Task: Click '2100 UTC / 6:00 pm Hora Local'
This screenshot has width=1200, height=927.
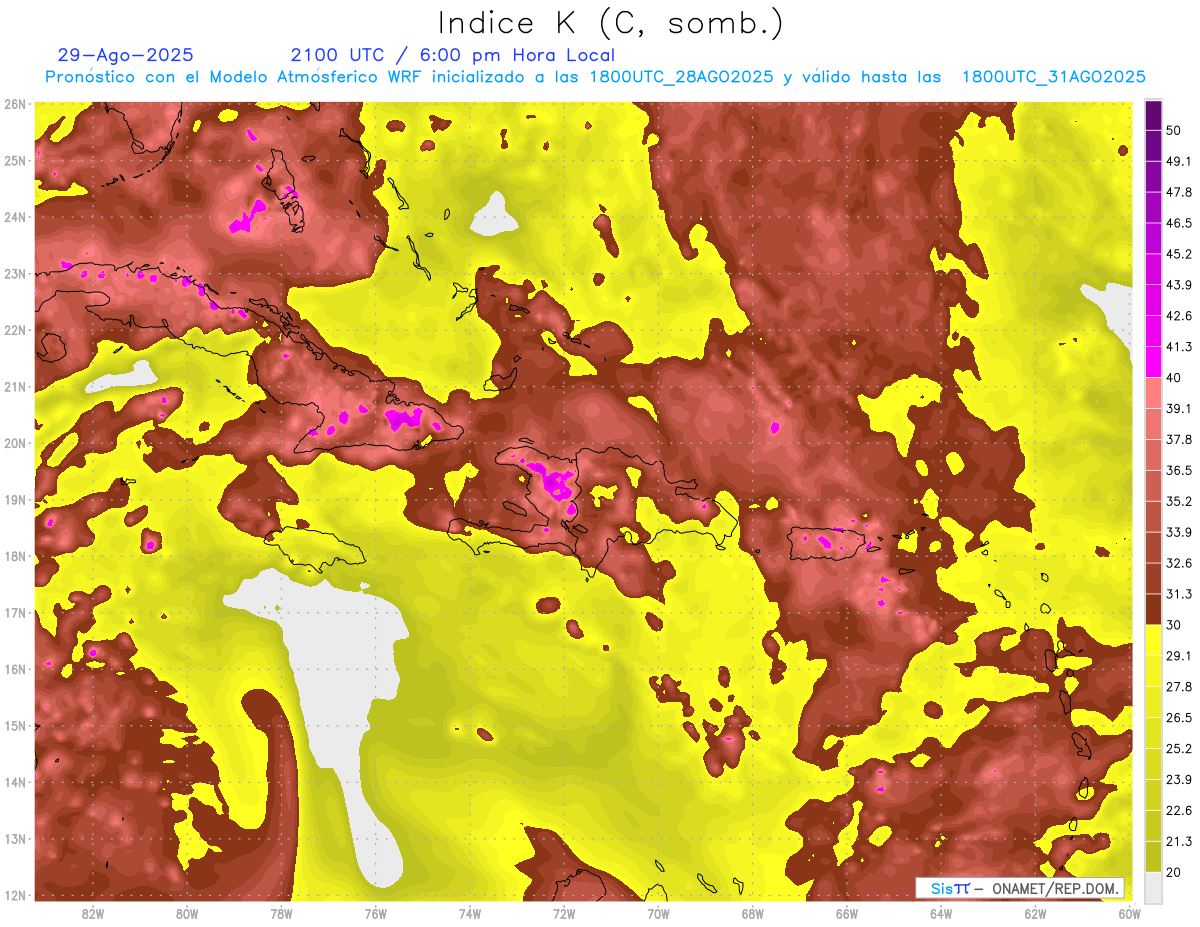Action: (452, 55)
